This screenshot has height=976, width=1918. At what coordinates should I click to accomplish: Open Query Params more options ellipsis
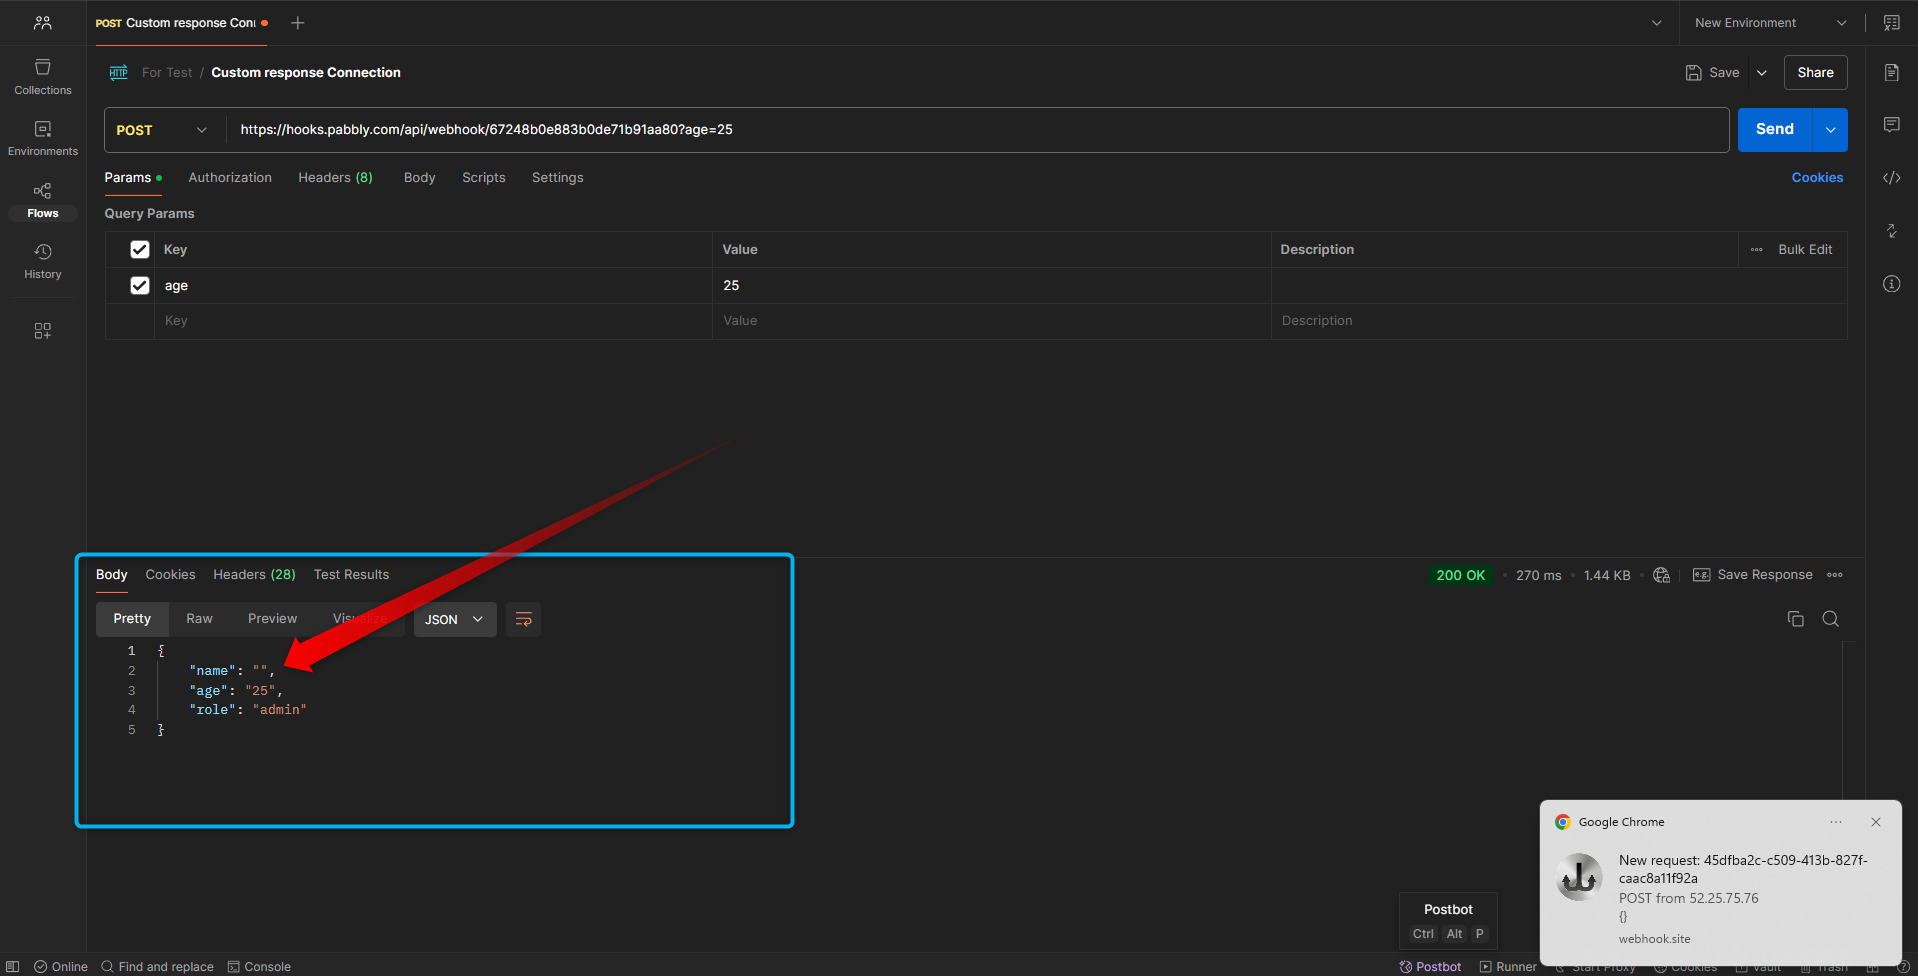coord(1756,250)
